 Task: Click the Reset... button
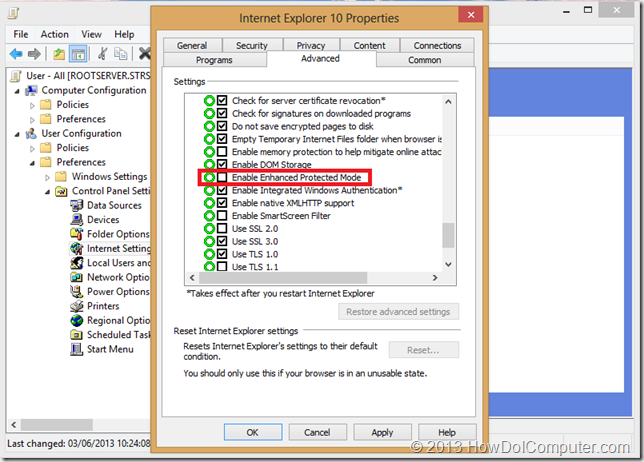pos(423,350)
